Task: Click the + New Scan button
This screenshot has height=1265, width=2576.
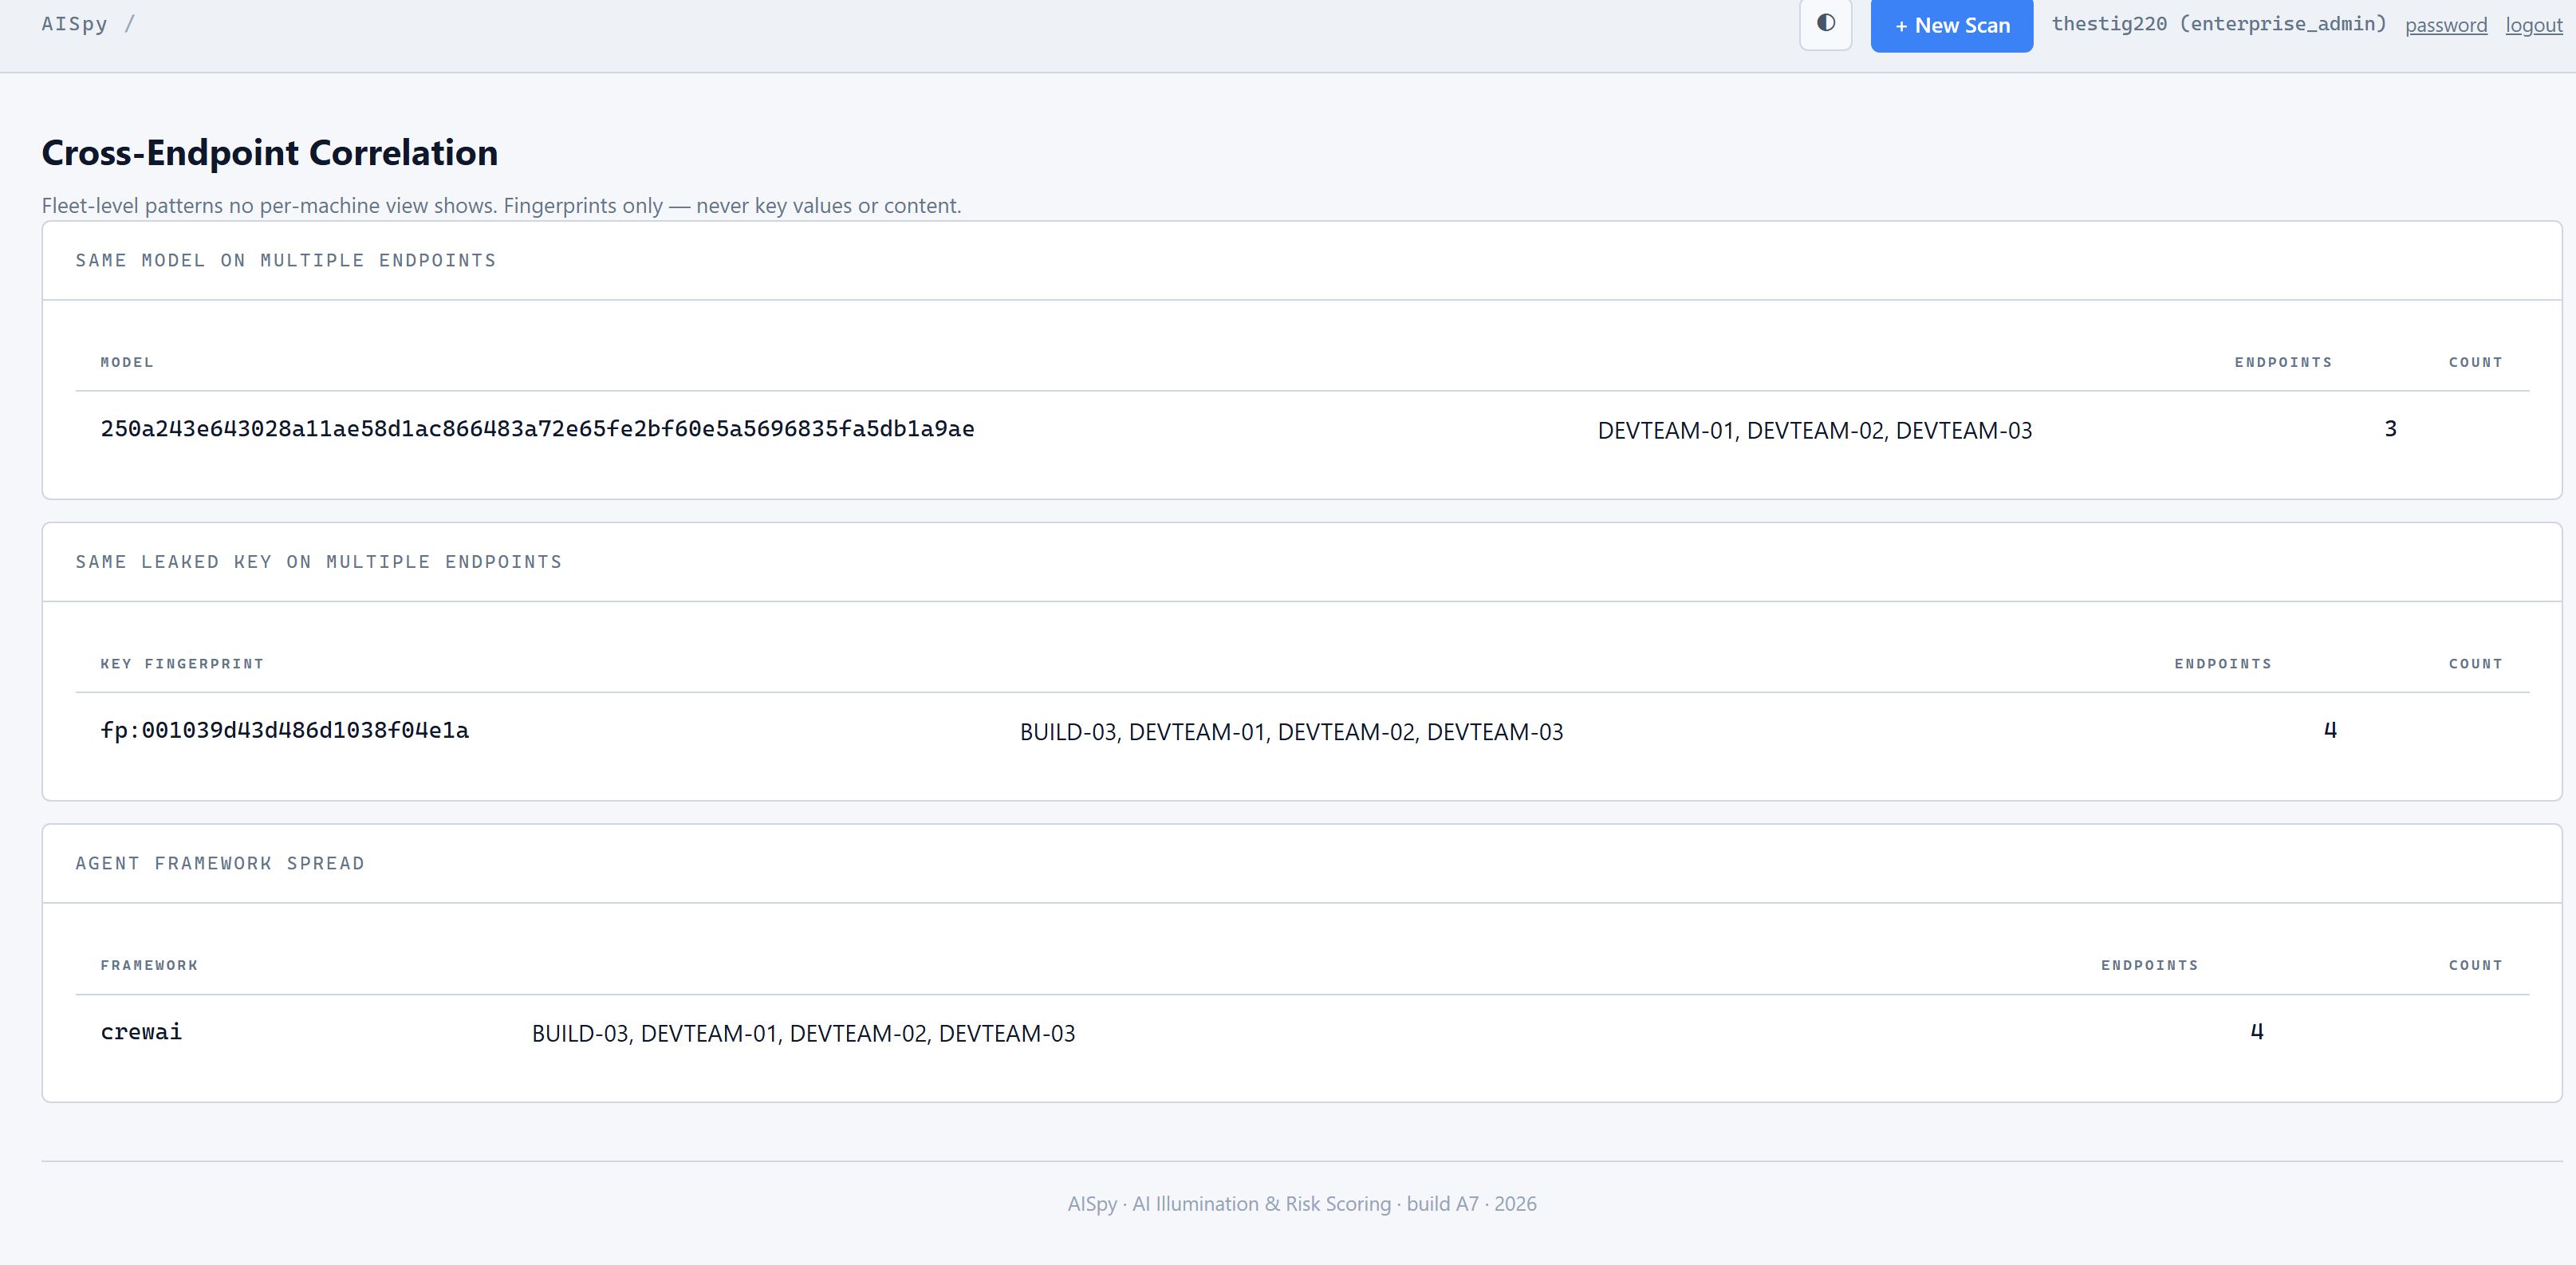Action: tap(1951, 25)
